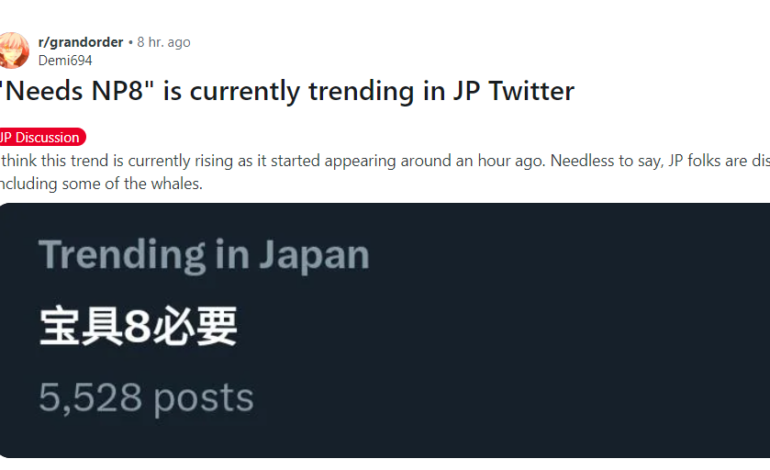Click the body line mentioning the whales
770x470 pixels.
click(x=100, y=184)
